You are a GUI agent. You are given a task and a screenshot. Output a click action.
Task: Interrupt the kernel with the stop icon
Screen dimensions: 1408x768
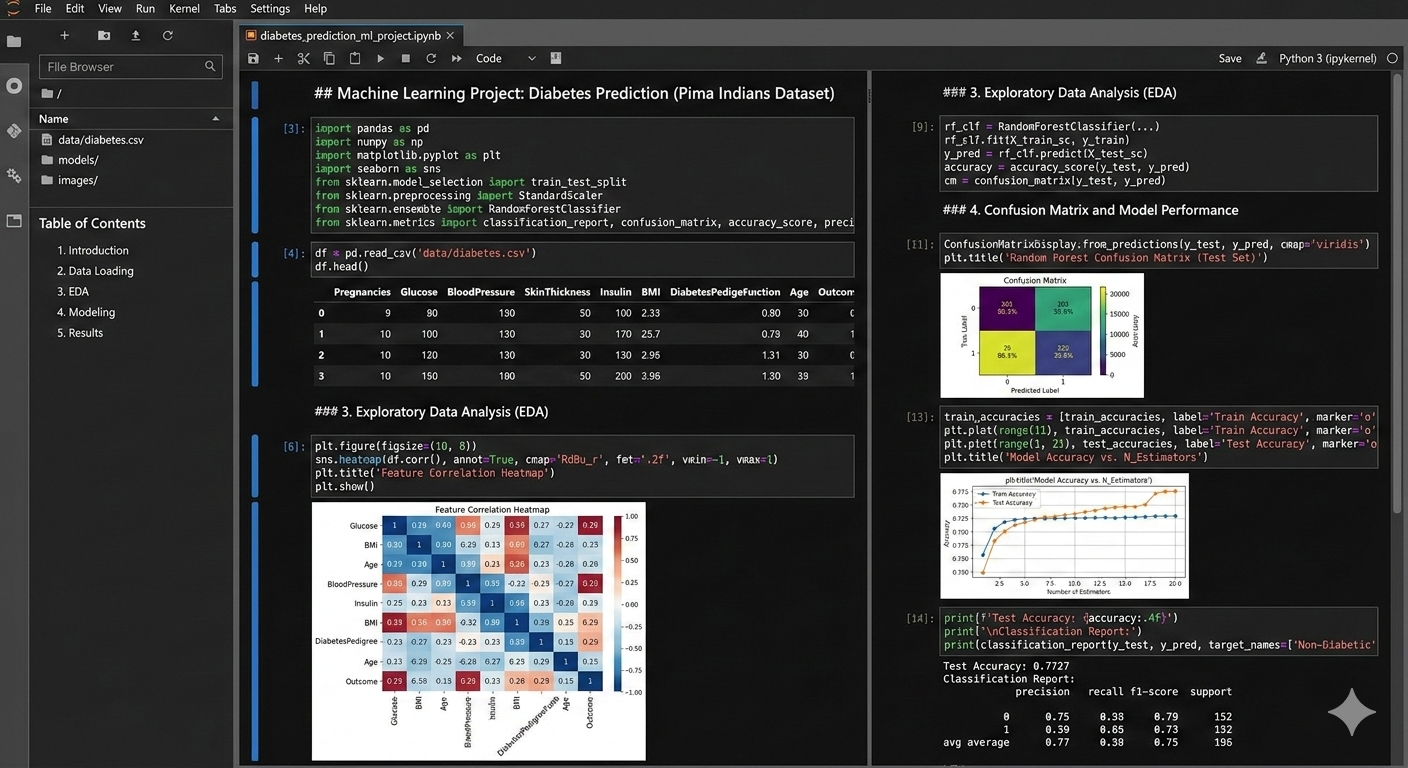pos(405,59)
